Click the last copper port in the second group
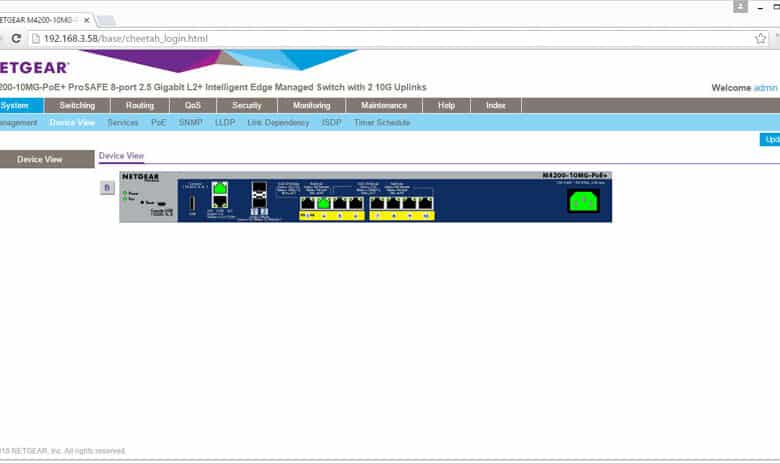780x464 pixels. (425, 203)
